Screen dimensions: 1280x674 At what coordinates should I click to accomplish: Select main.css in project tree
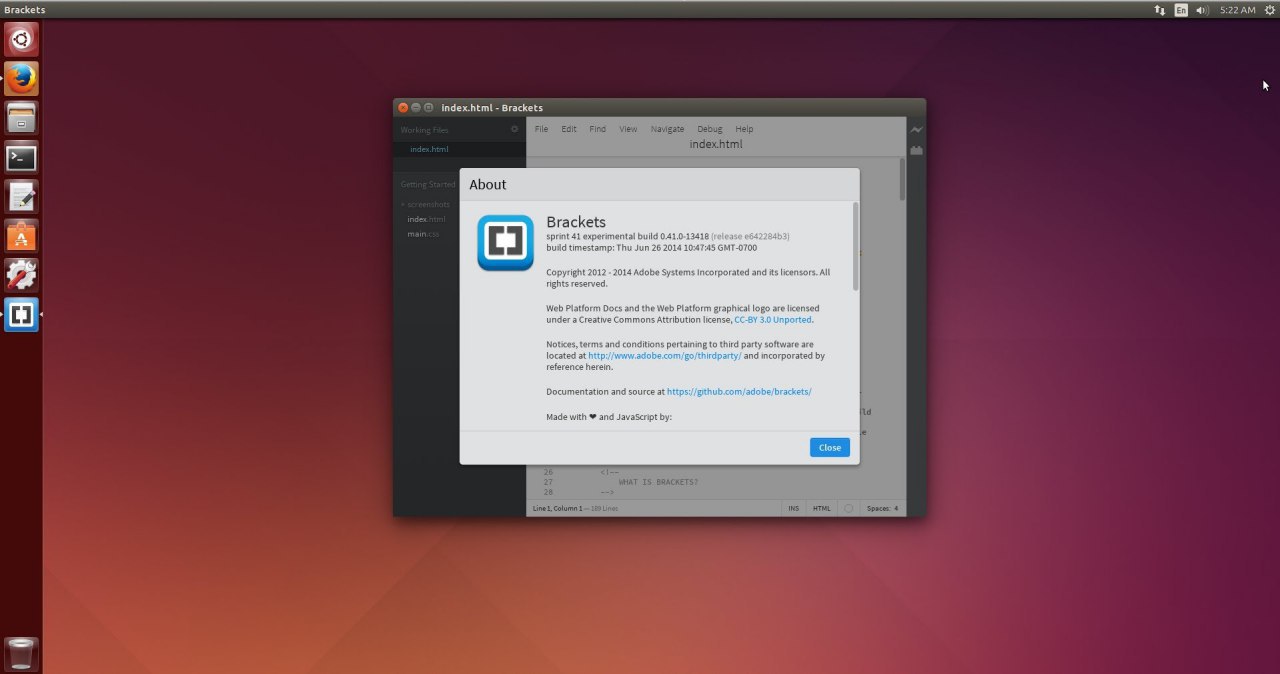coord(423,234)
